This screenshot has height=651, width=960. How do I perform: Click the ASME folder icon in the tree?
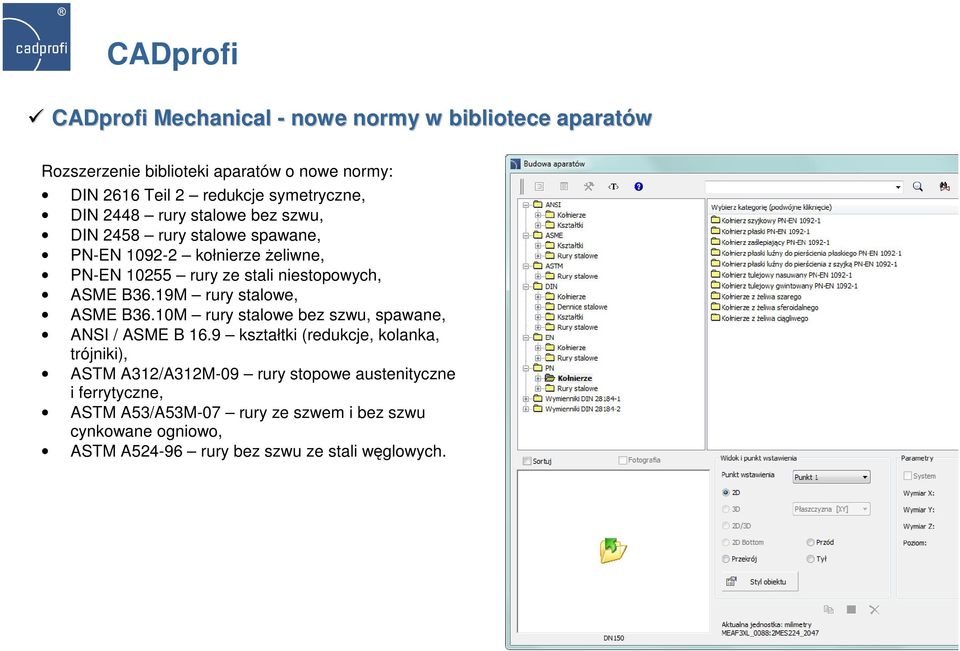tap(538, 235)
